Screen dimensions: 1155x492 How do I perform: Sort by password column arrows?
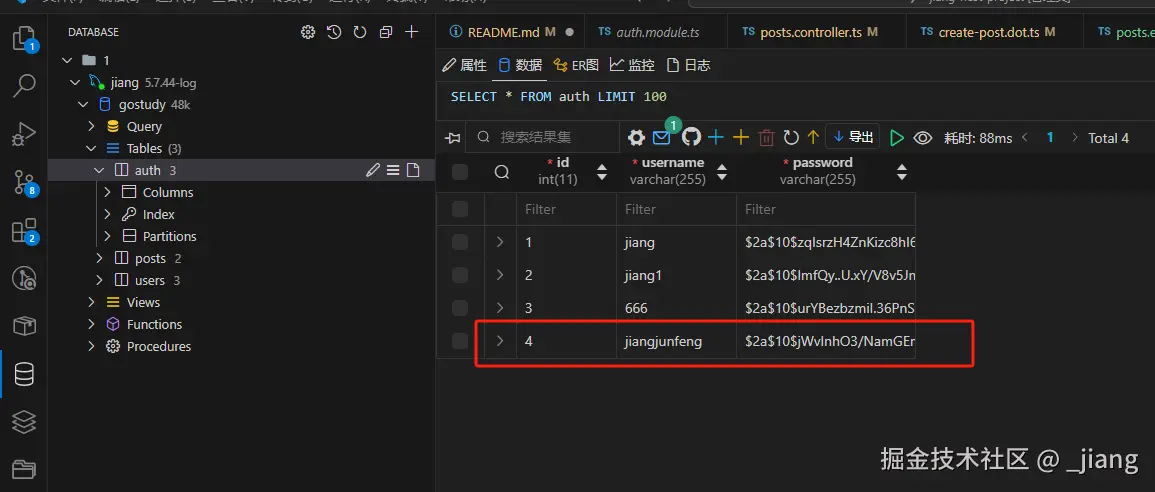click(x=902, y=172)
